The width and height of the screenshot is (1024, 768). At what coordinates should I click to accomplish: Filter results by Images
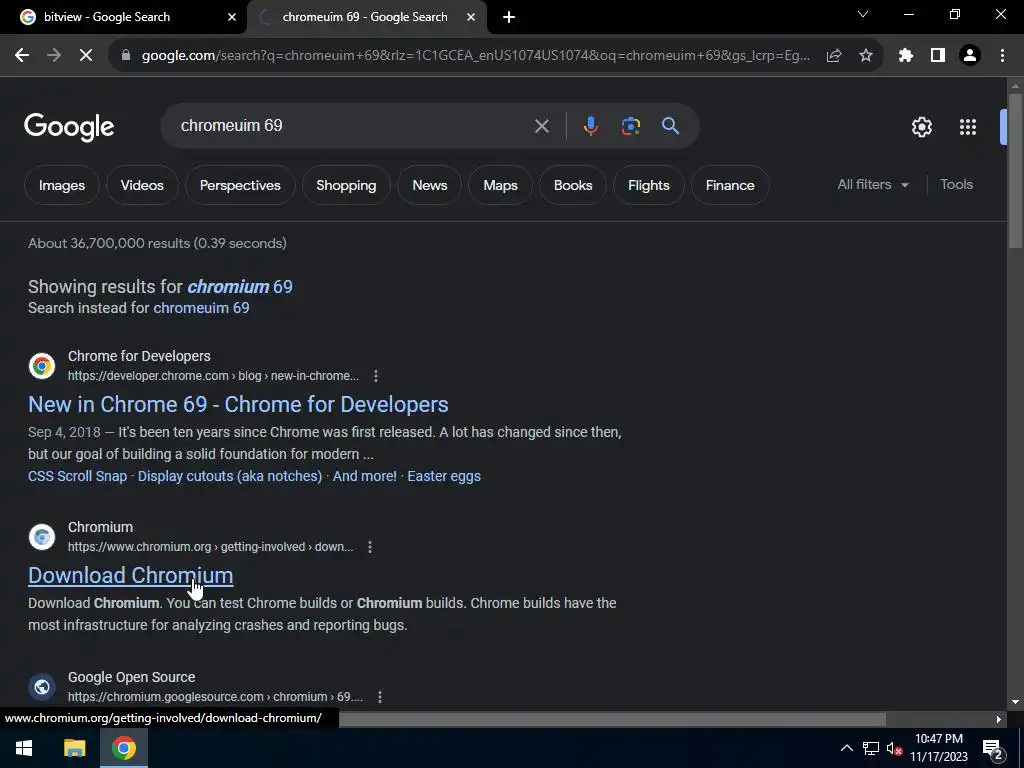(62, 185)
